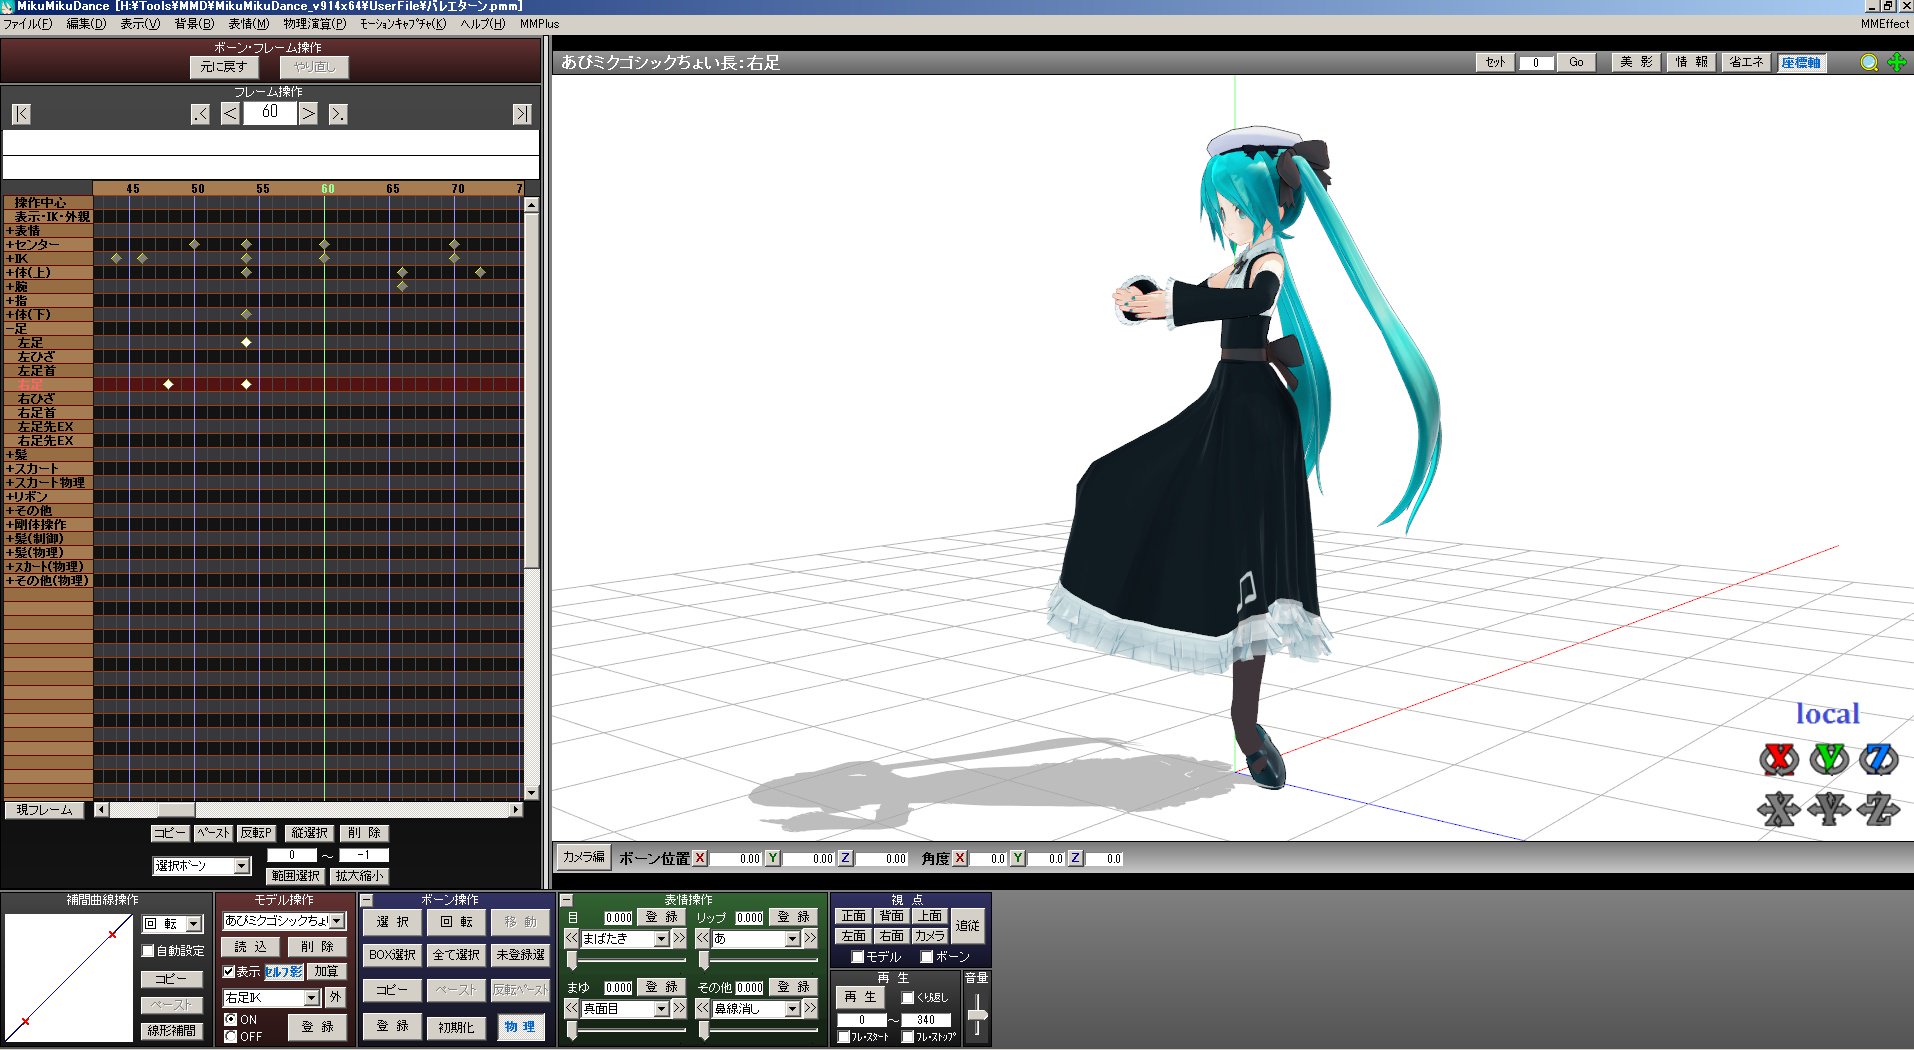Jump to the first frame with |< button
1914x1050 pixels.
(x=21, y=114)
